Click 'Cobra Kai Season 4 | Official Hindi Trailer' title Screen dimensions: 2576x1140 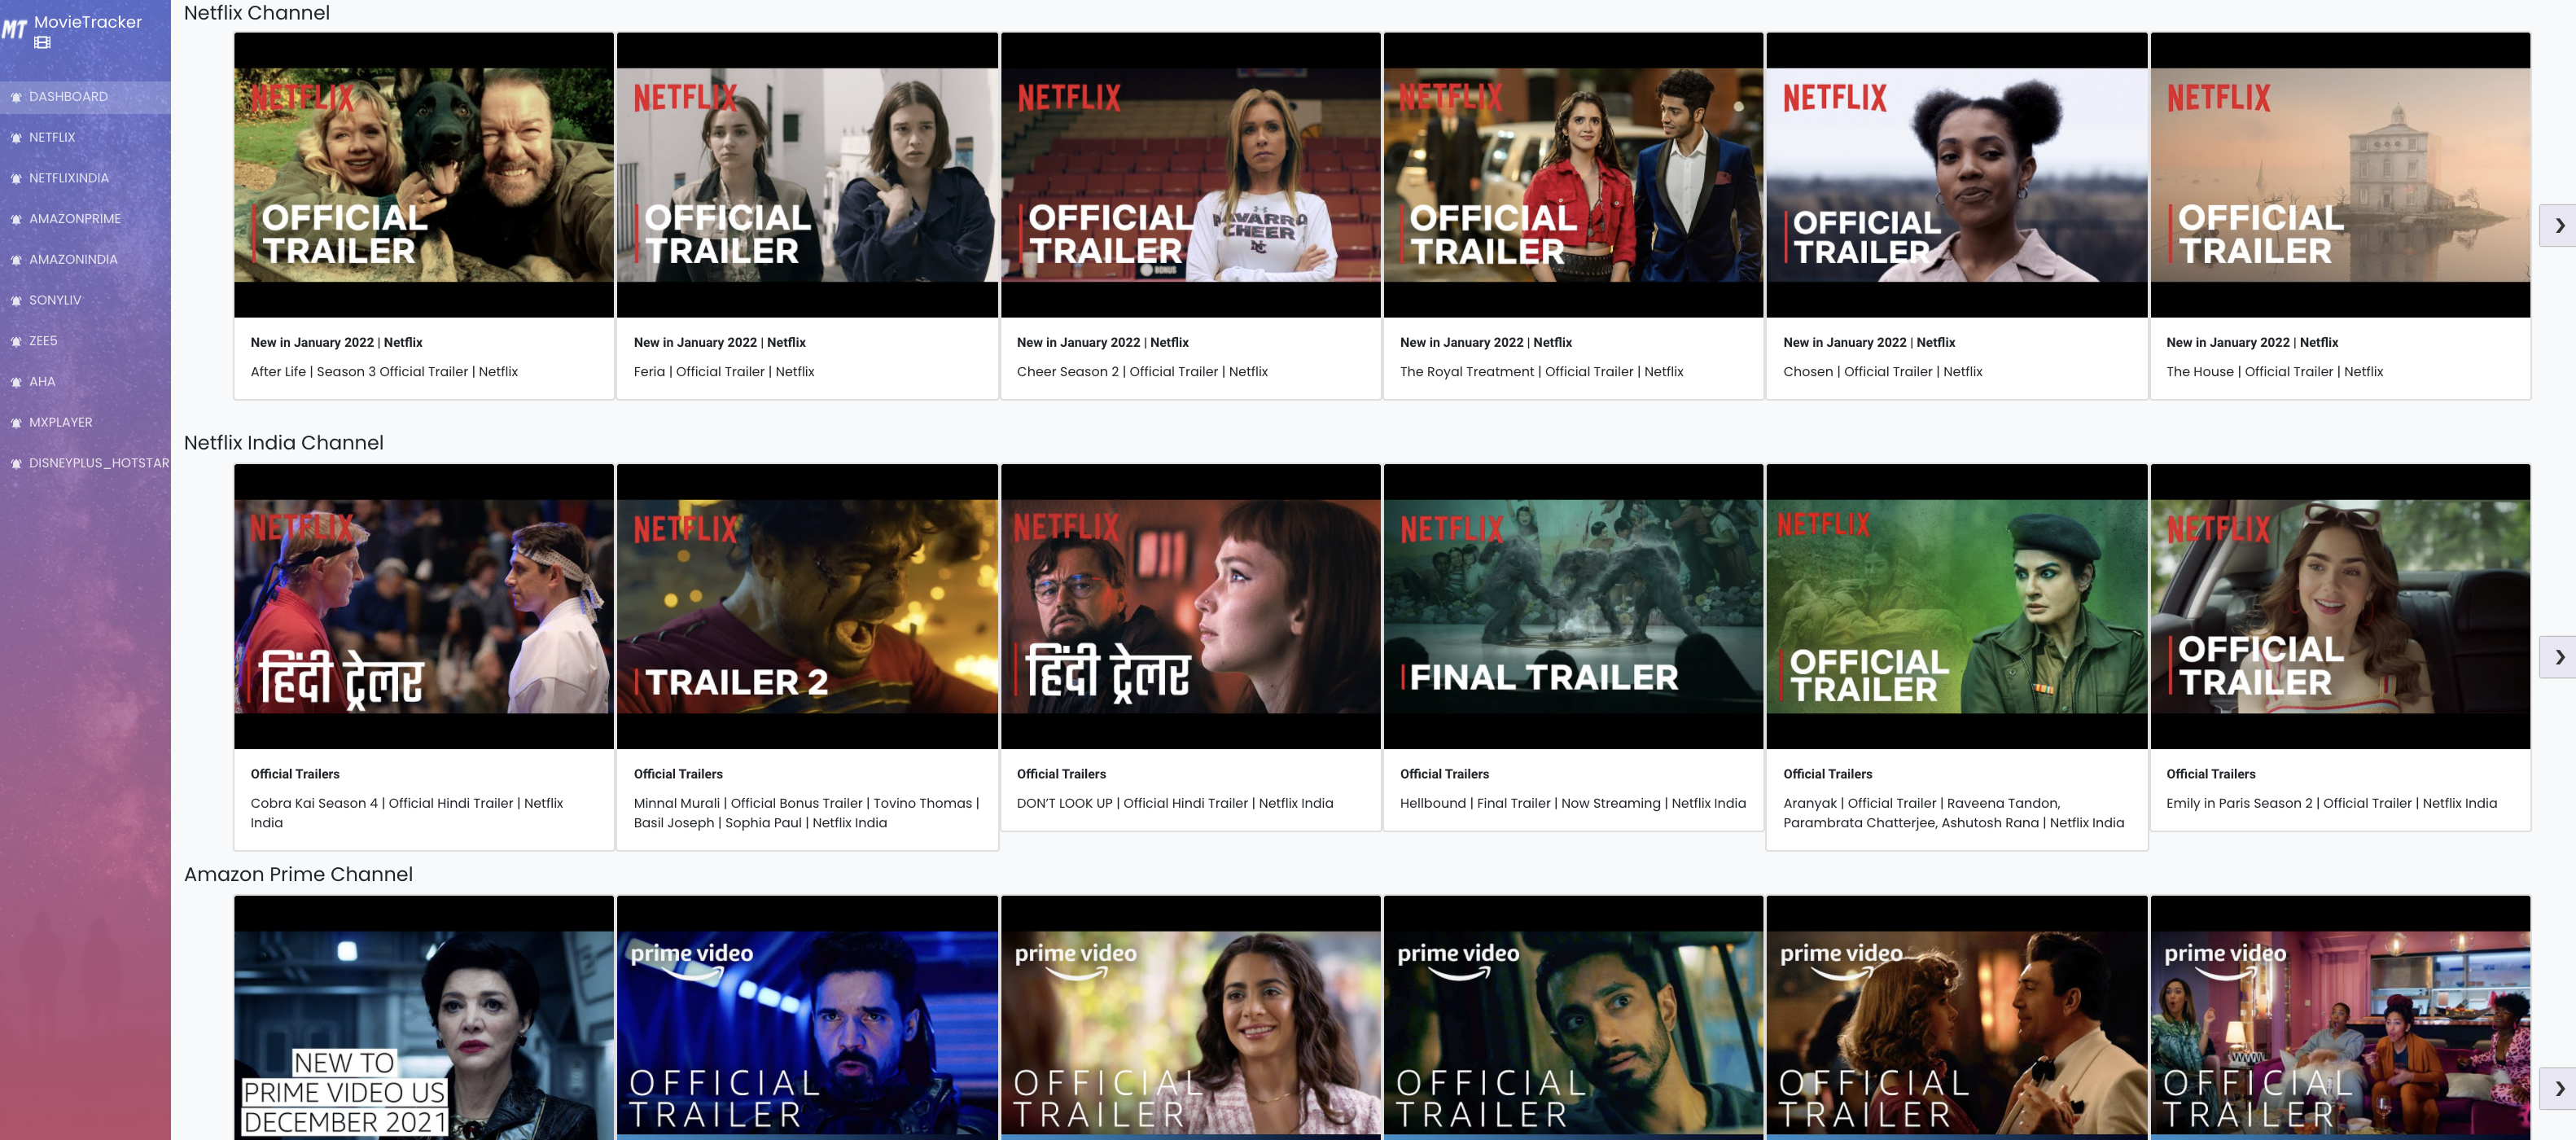[x=407, y=813]
